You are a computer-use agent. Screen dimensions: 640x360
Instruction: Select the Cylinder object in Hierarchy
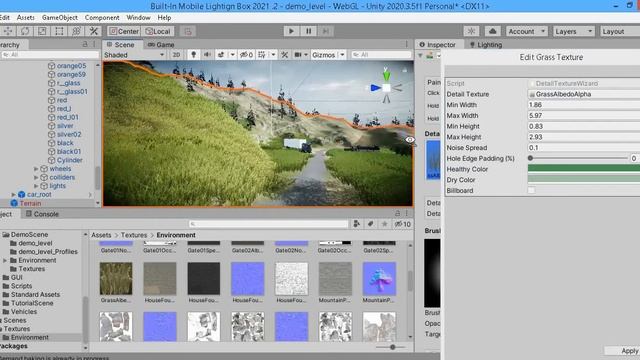coord(69,160)
